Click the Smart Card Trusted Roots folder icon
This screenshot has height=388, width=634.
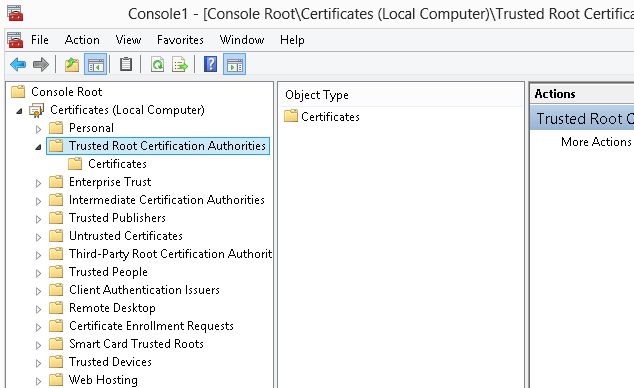coord(56,344)
